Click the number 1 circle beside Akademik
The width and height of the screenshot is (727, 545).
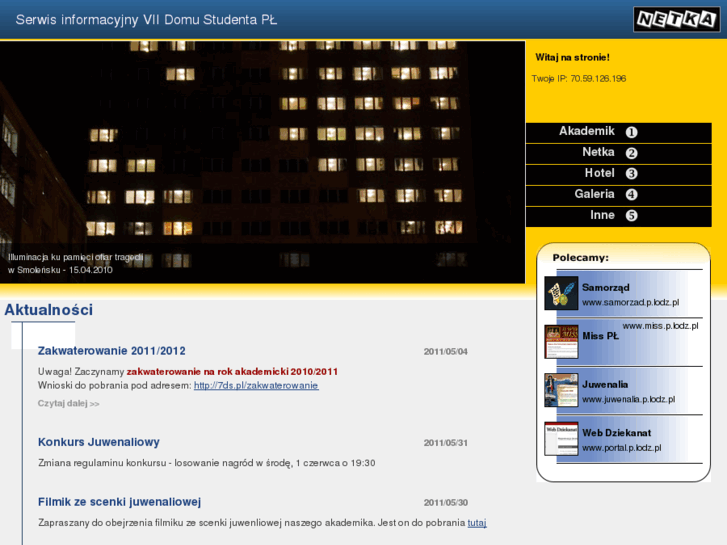point(631,132)
